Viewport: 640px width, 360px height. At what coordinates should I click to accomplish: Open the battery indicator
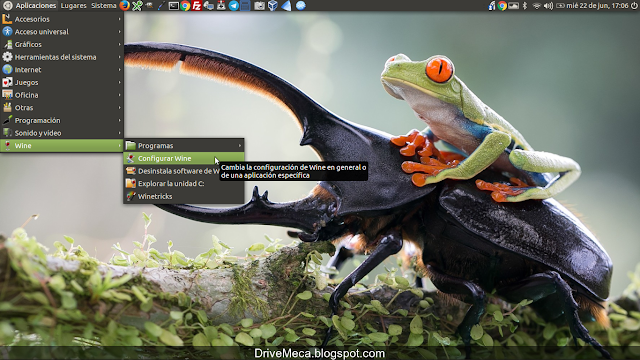[x=560, y=6]
